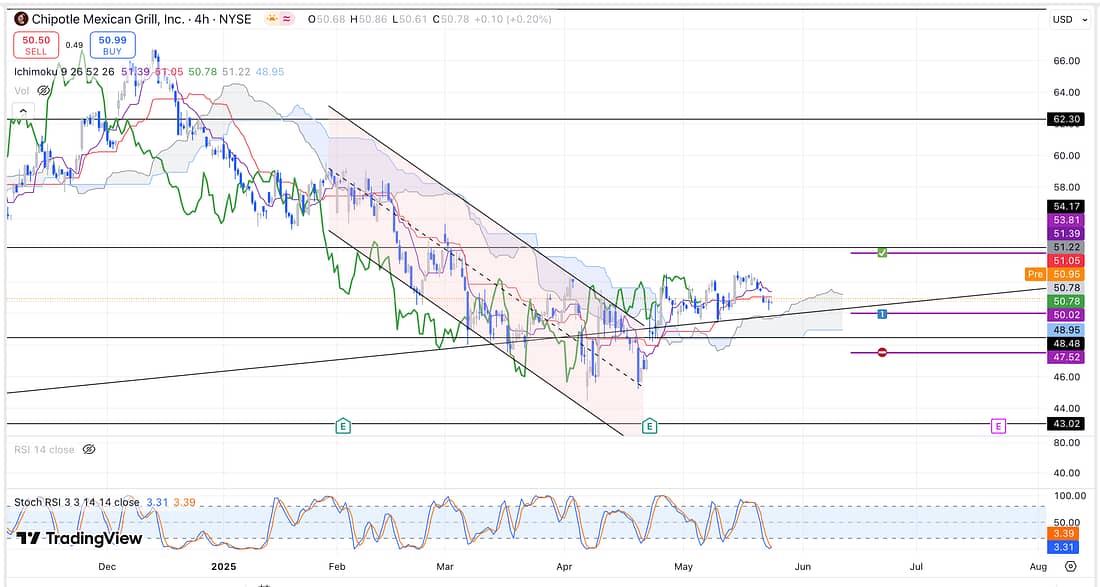1100x587 pixels.
Task: Collapse the indicator legend with the chevron
Action: pyautogui.click(x=22, y=111)
